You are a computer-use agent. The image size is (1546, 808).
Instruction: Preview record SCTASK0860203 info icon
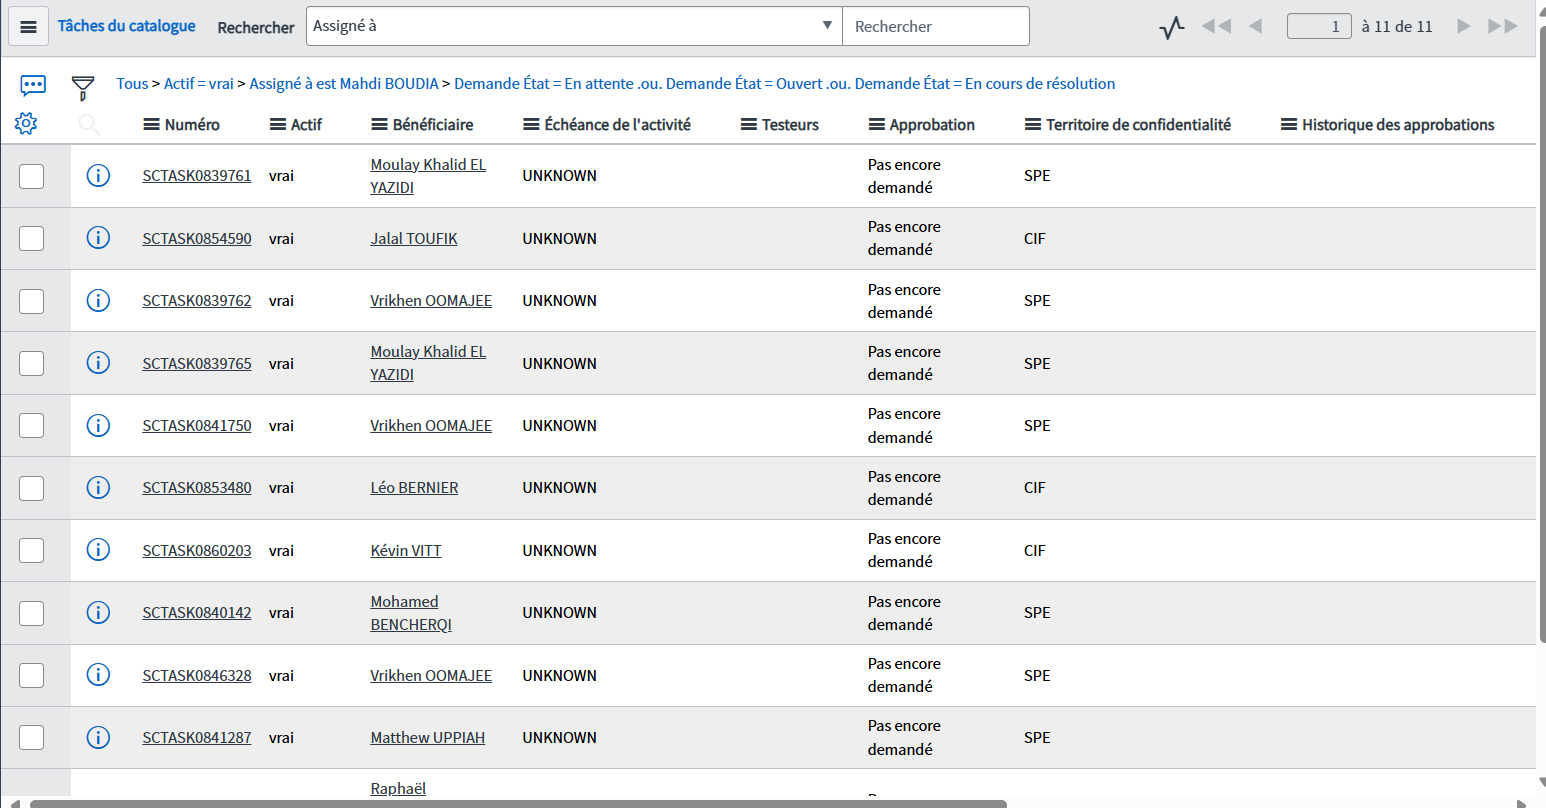coord(98,550)
